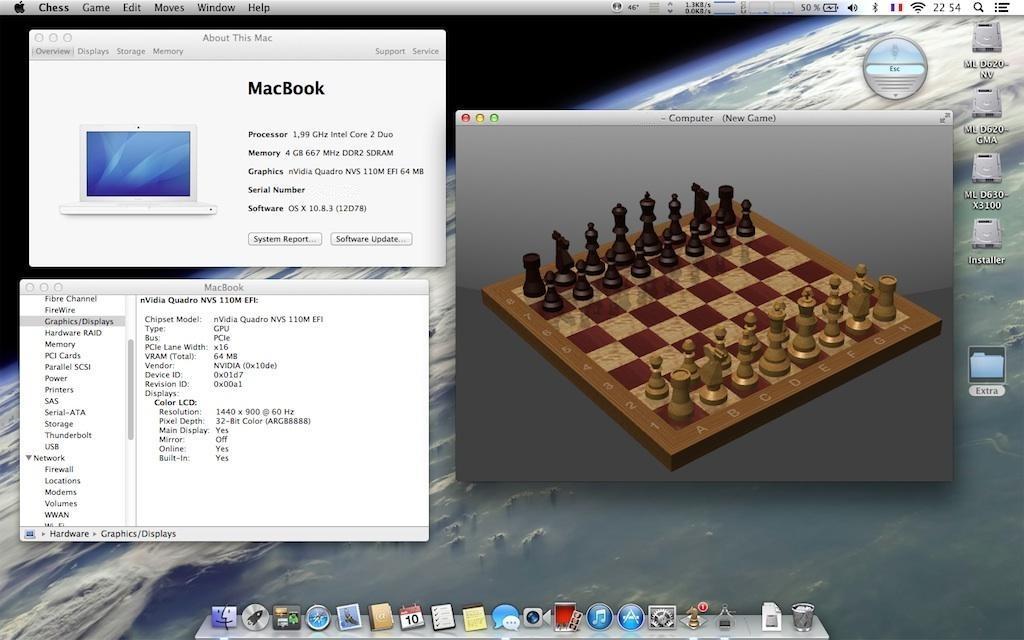Image resolution: width=1024 pixels, height=640 pixels.
Task: Click the Chess icon in the Dock
Action: pyautogui.click(x=694, y=616)
